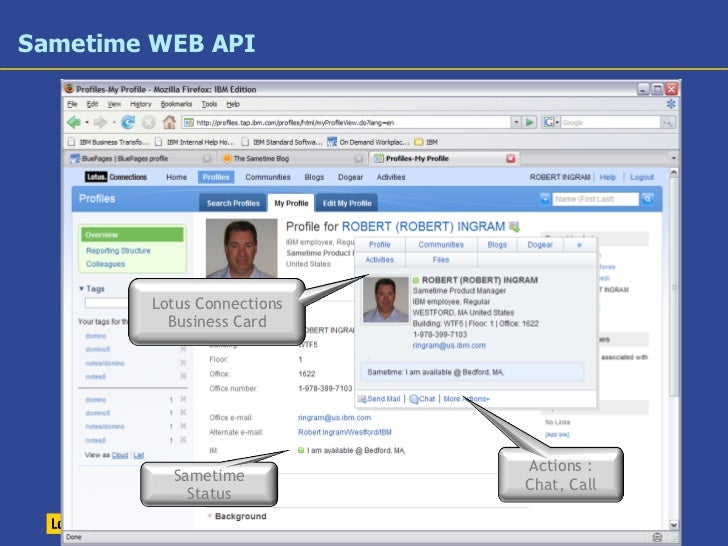
Task: Open the Files tab in business card
Action: tap(441, 260)
